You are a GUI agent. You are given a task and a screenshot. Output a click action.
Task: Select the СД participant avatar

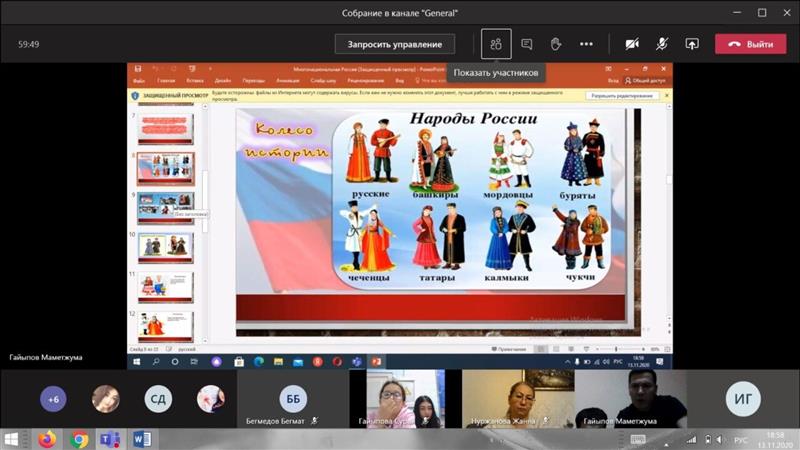point(158,399)
